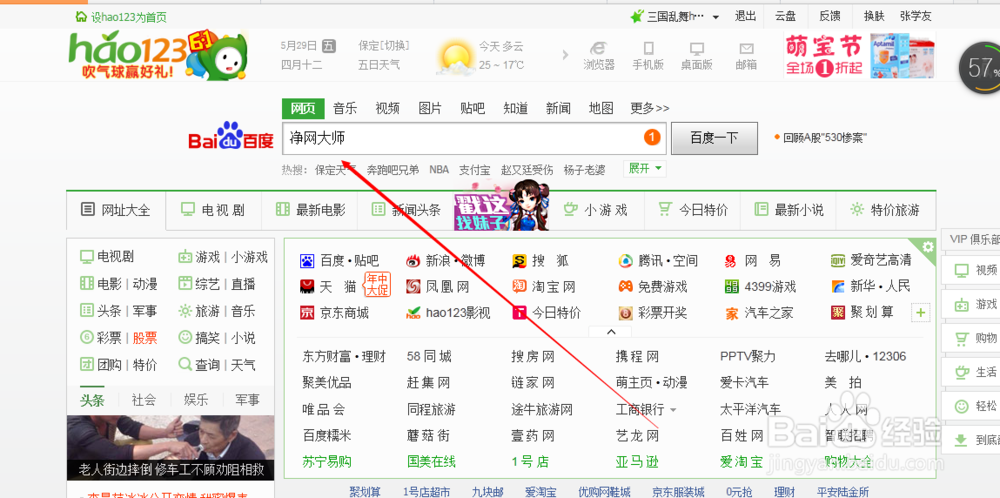1000x498 pixels.
Task: Click hot search 奔跑吧兄弟
Action: click(393, 170)
